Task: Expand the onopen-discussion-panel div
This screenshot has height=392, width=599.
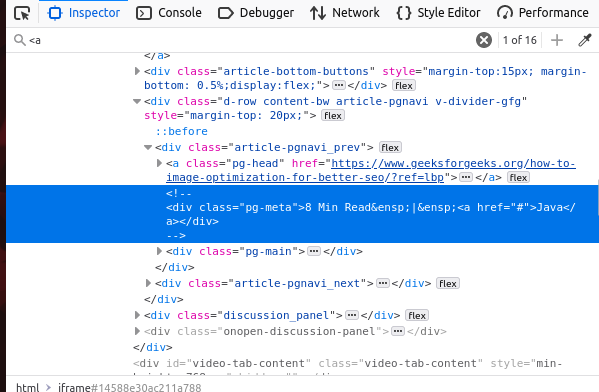Action: [x=137, y=331]
